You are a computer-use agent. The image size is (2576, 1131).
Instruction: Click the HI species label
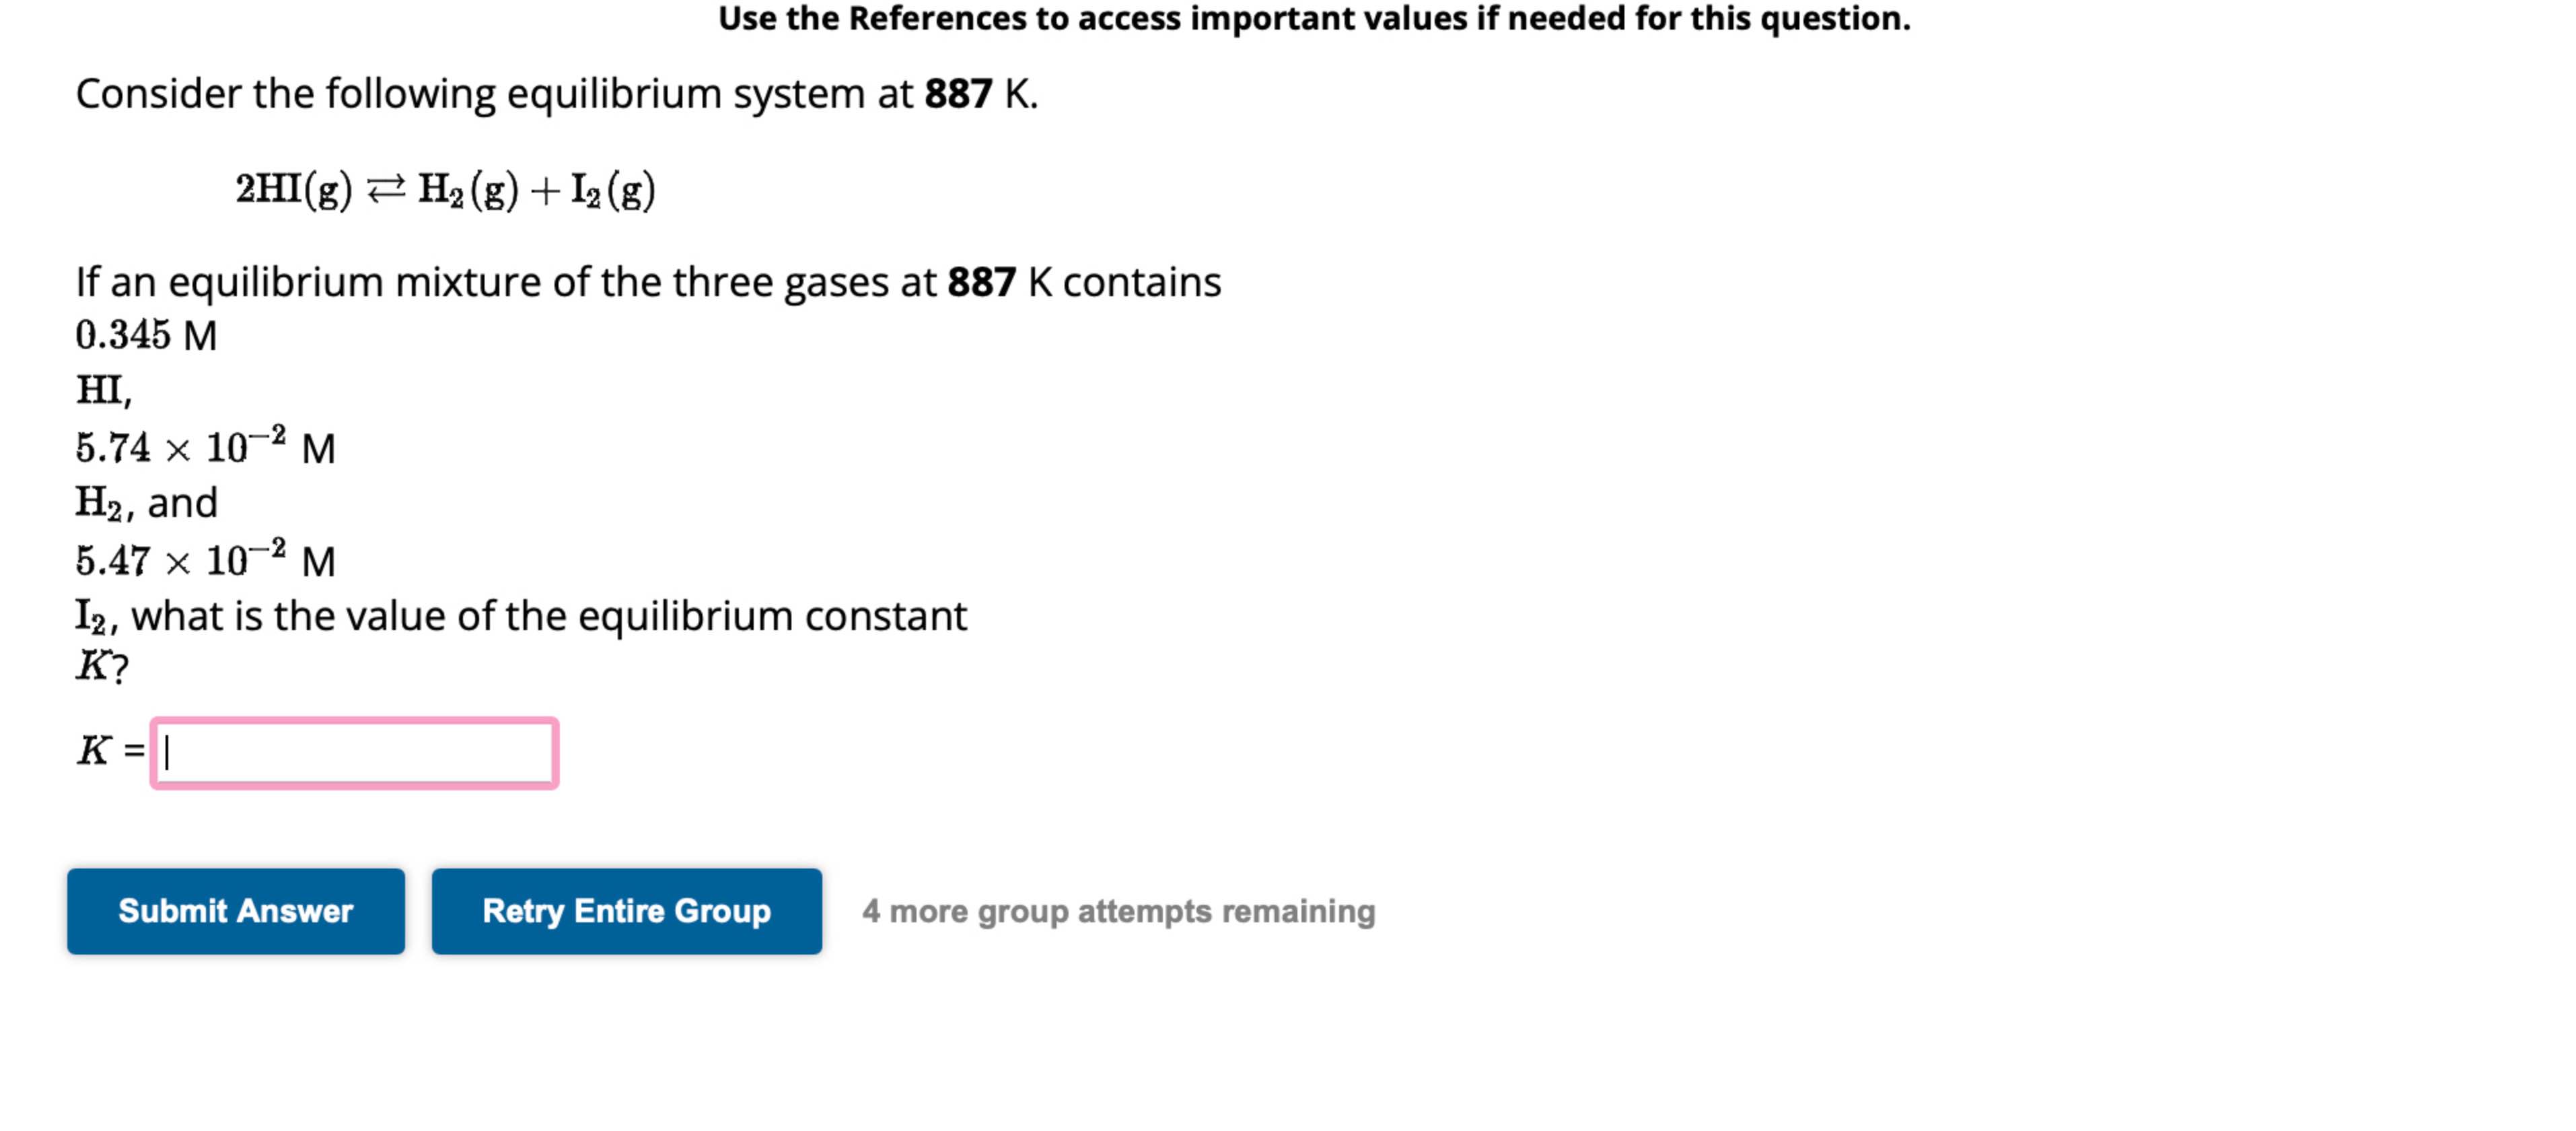click(99, 392)
